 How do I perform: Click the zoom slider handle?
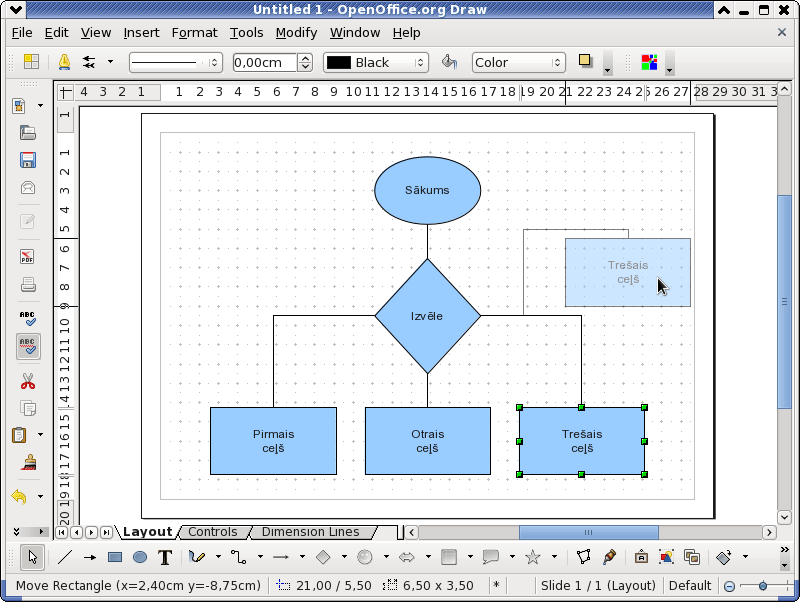tap(763, 586)
